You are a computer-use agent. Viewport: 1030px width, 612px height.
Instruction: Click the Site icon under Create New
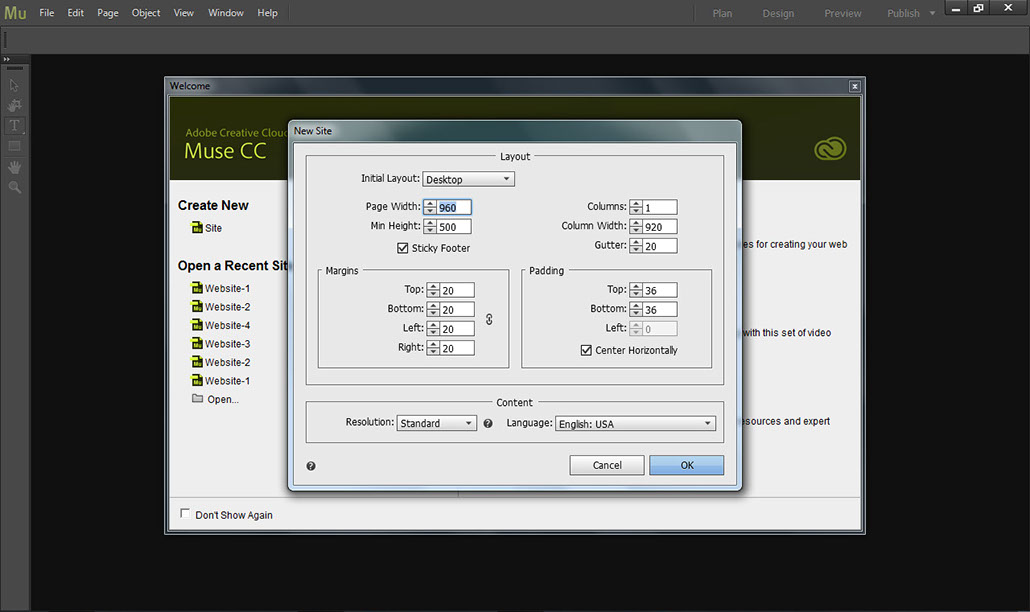tap(197, 227)
